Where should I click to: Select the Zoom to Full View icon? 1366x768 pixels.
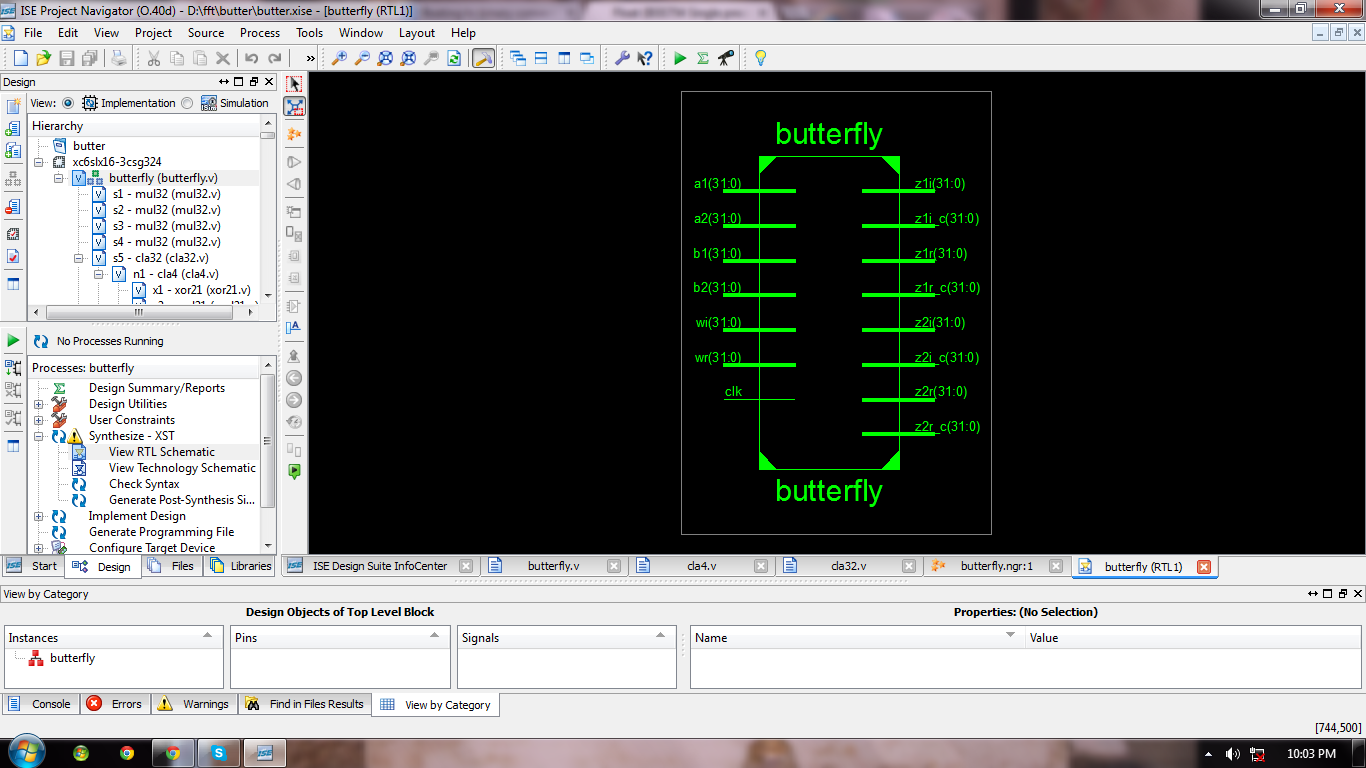(x=384, y=58)
